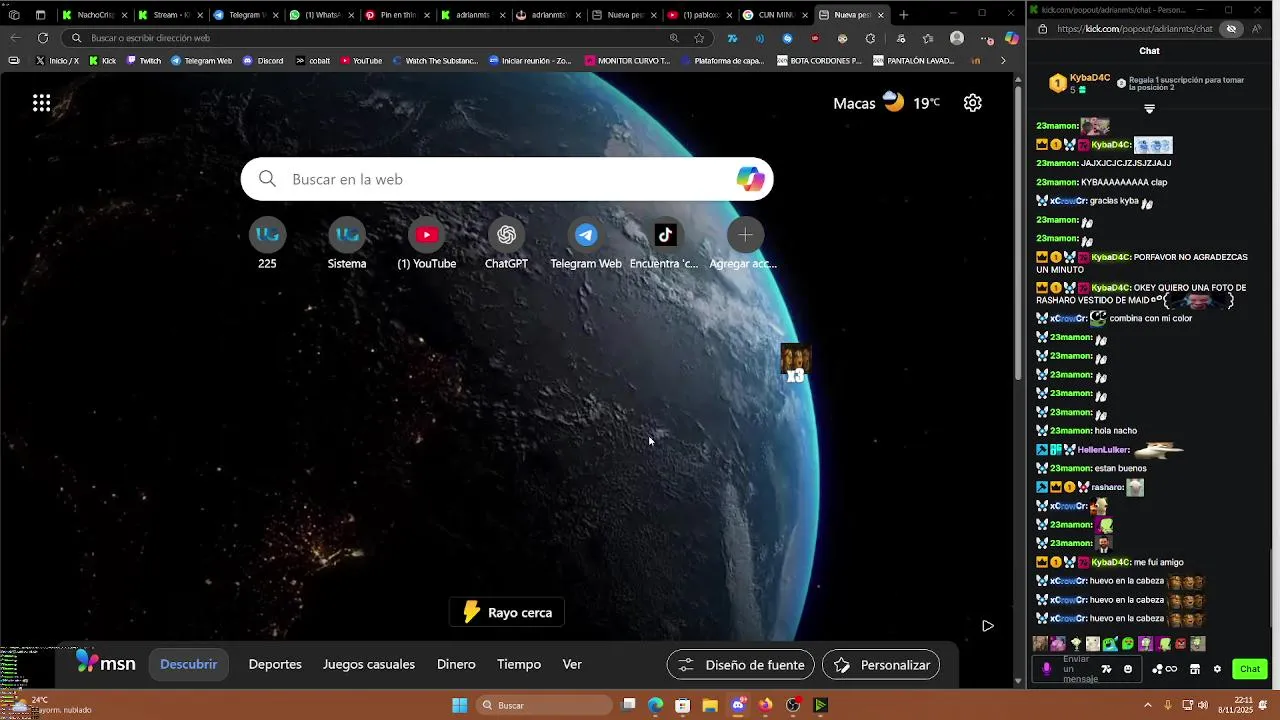Play the background video button

(987, 626)
